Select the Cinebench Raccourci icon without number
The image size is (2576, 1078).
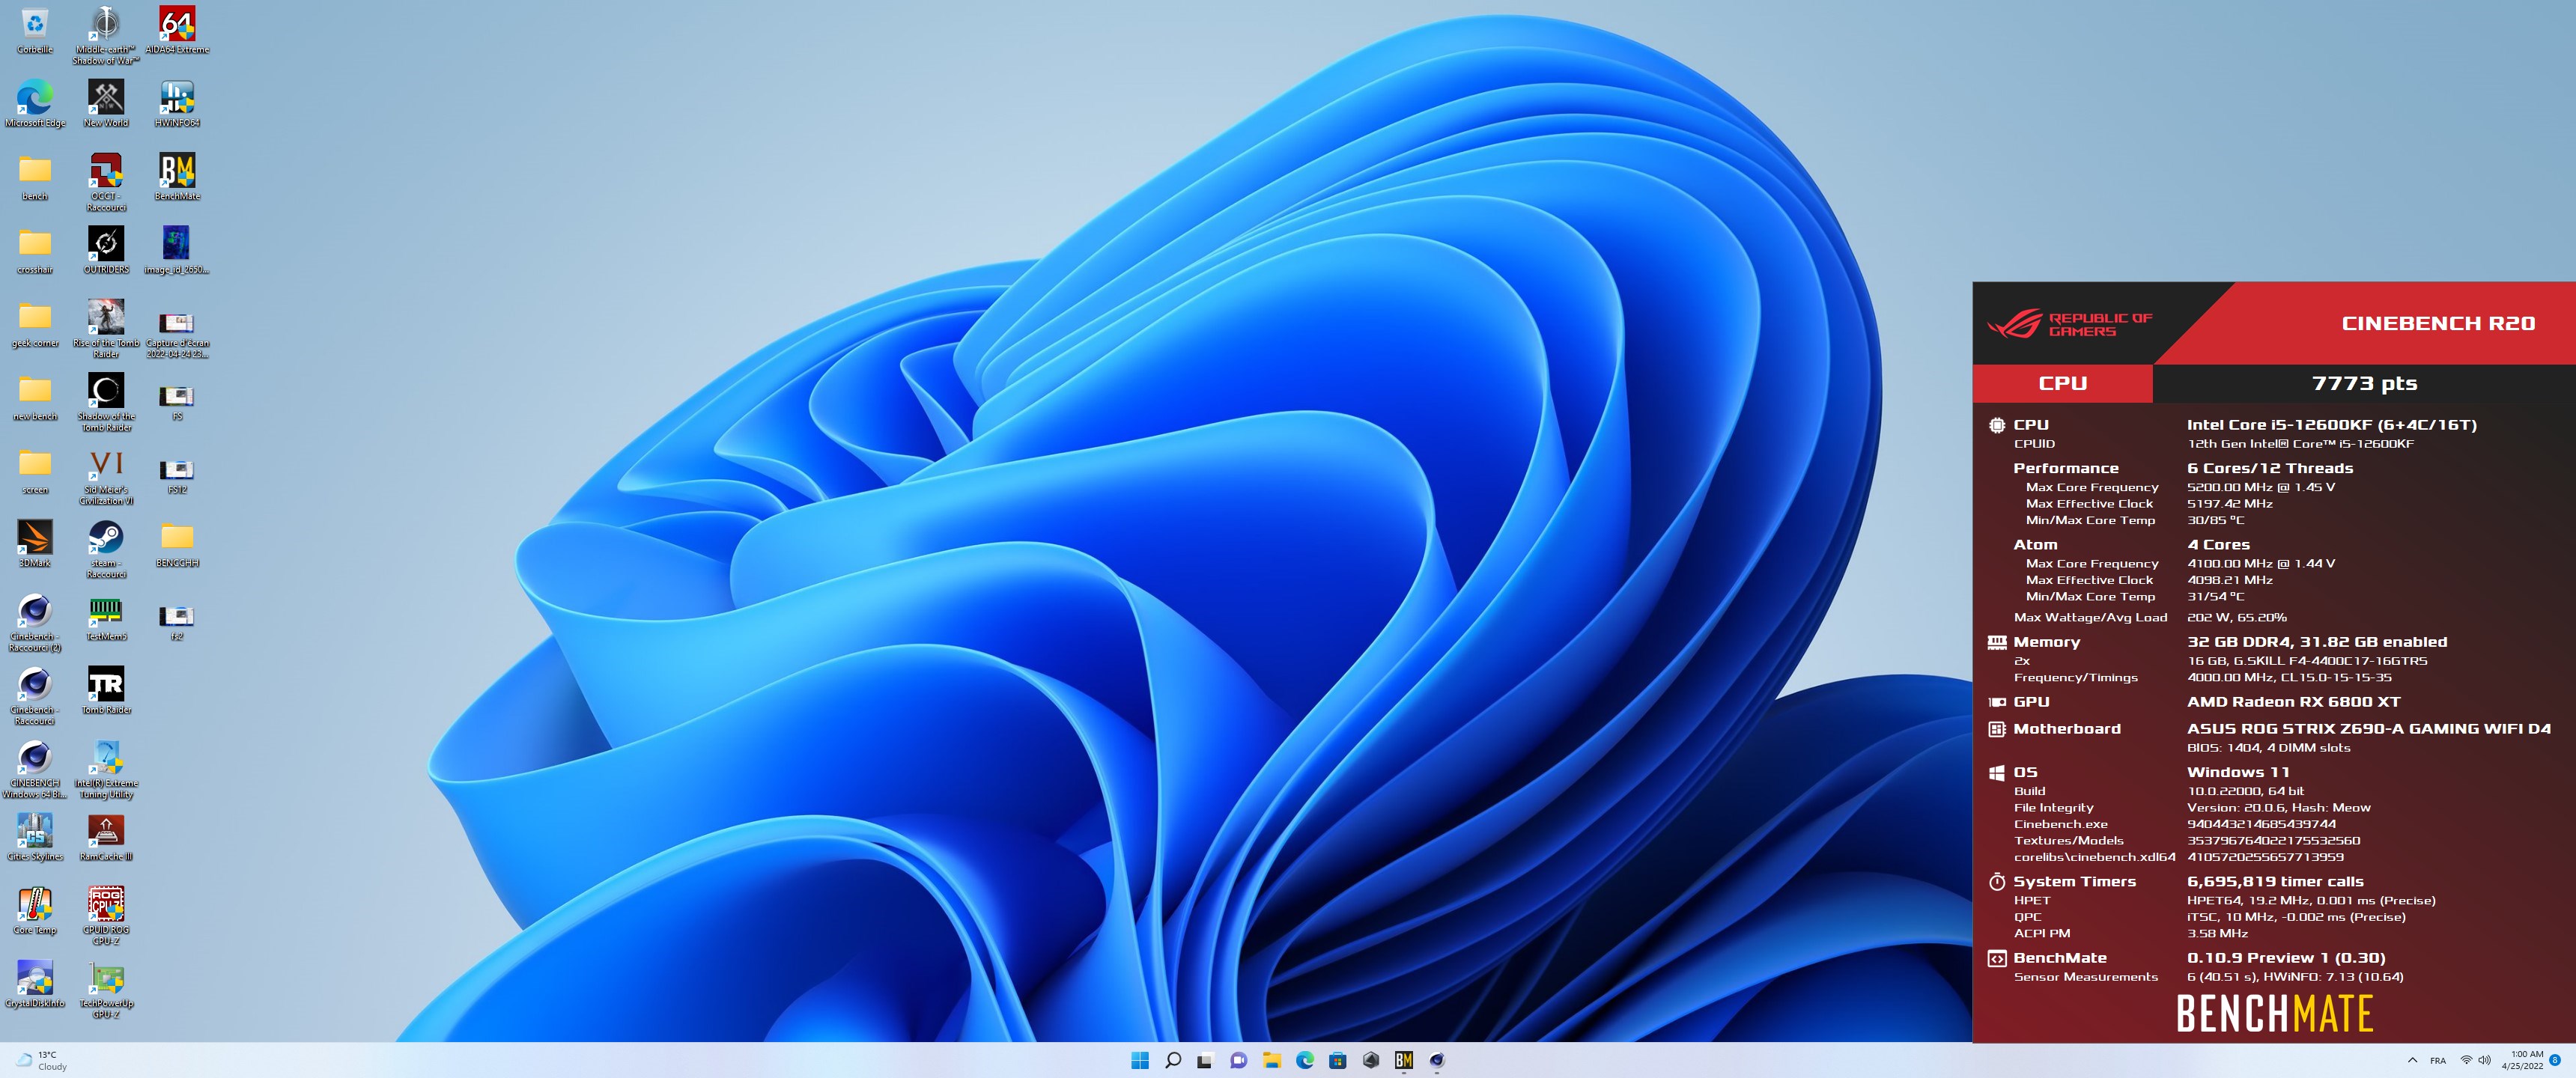35,696
